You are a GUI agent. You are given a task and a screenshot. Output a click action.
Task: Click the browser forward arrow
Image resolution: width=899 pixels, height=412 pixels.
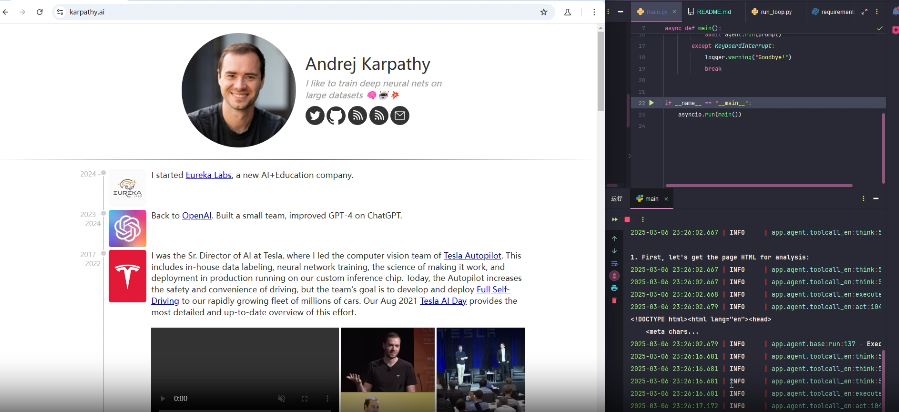click(22, 12)
